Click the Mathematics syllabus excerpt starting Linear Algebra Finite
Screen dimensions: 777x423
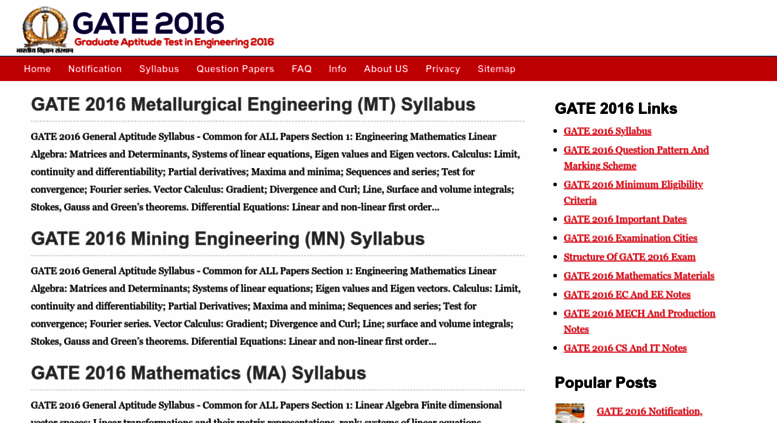click(266, 412)
